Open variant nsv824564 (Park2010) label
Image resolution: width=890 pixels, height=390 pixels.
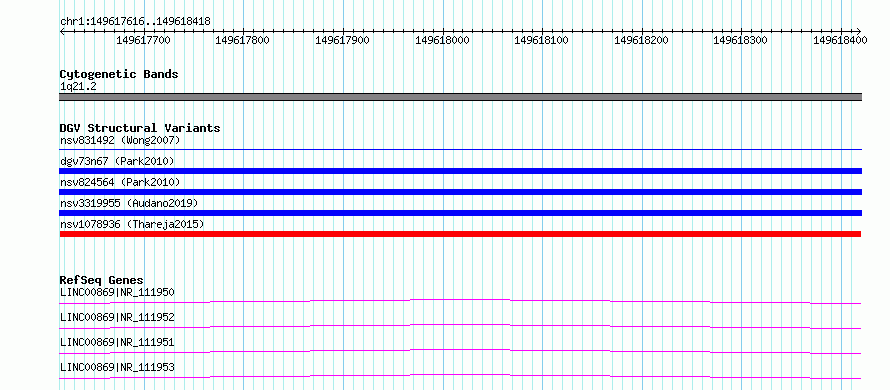tap(120, 182)
